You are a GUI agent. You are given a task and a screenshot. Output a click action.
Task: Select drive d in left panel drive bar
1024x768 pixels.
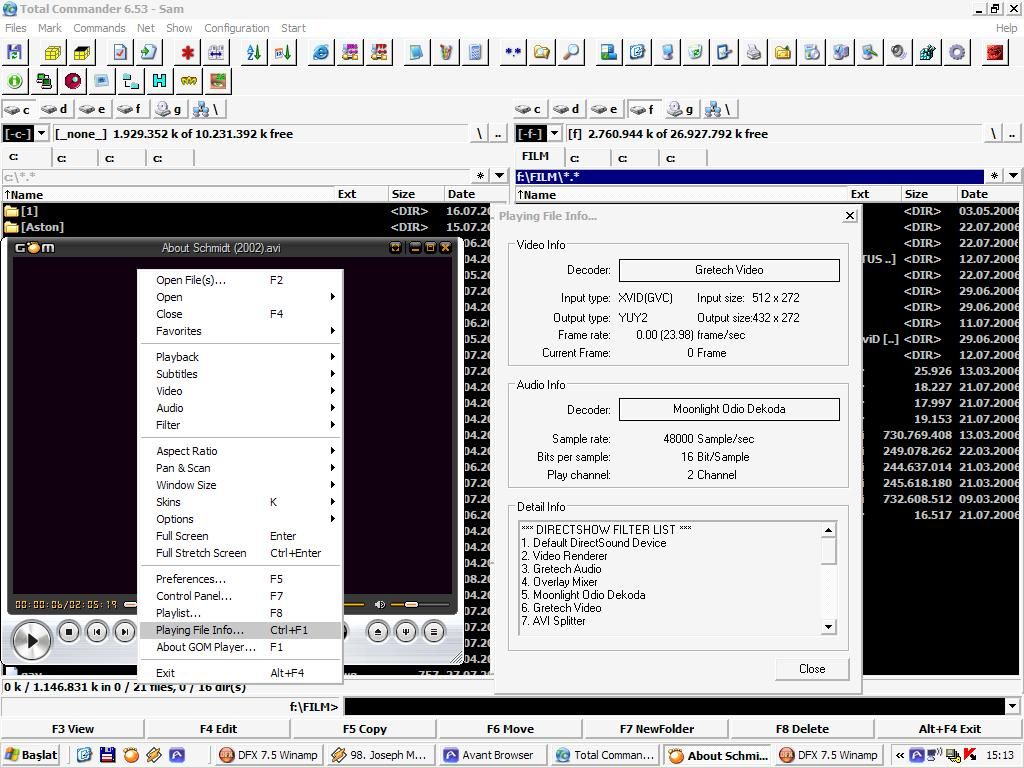[x=54, y=109]
